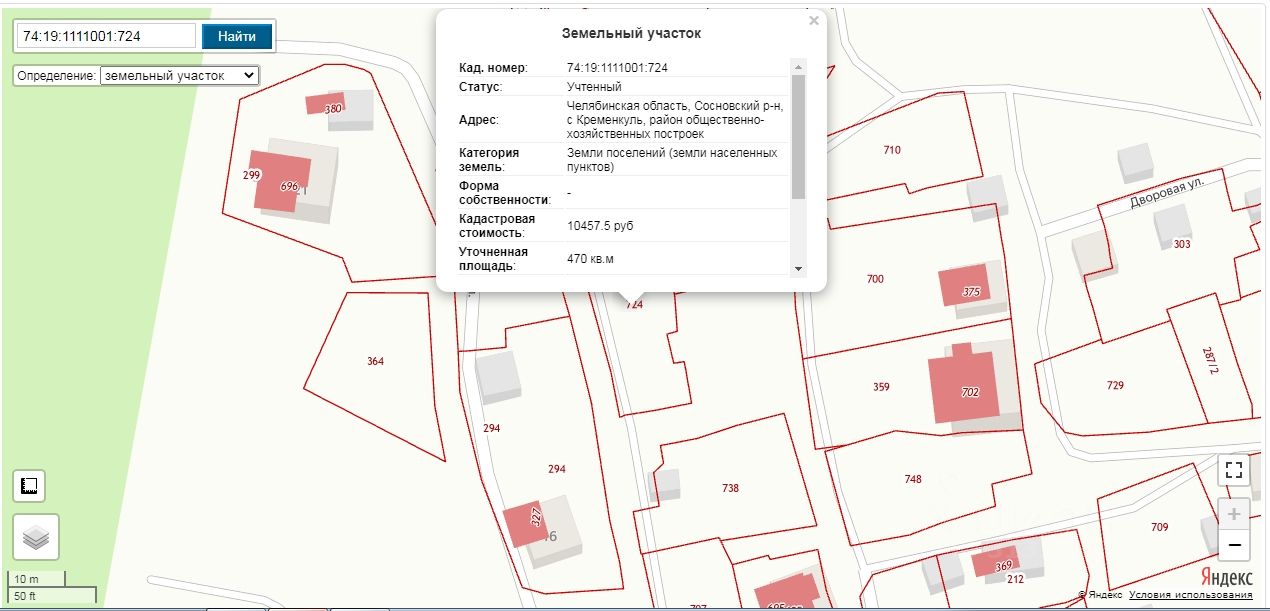This screenshot has height=611, width=1270.
Task: Click popup scrollbar down arrow
Action: (x=798, y=268)
